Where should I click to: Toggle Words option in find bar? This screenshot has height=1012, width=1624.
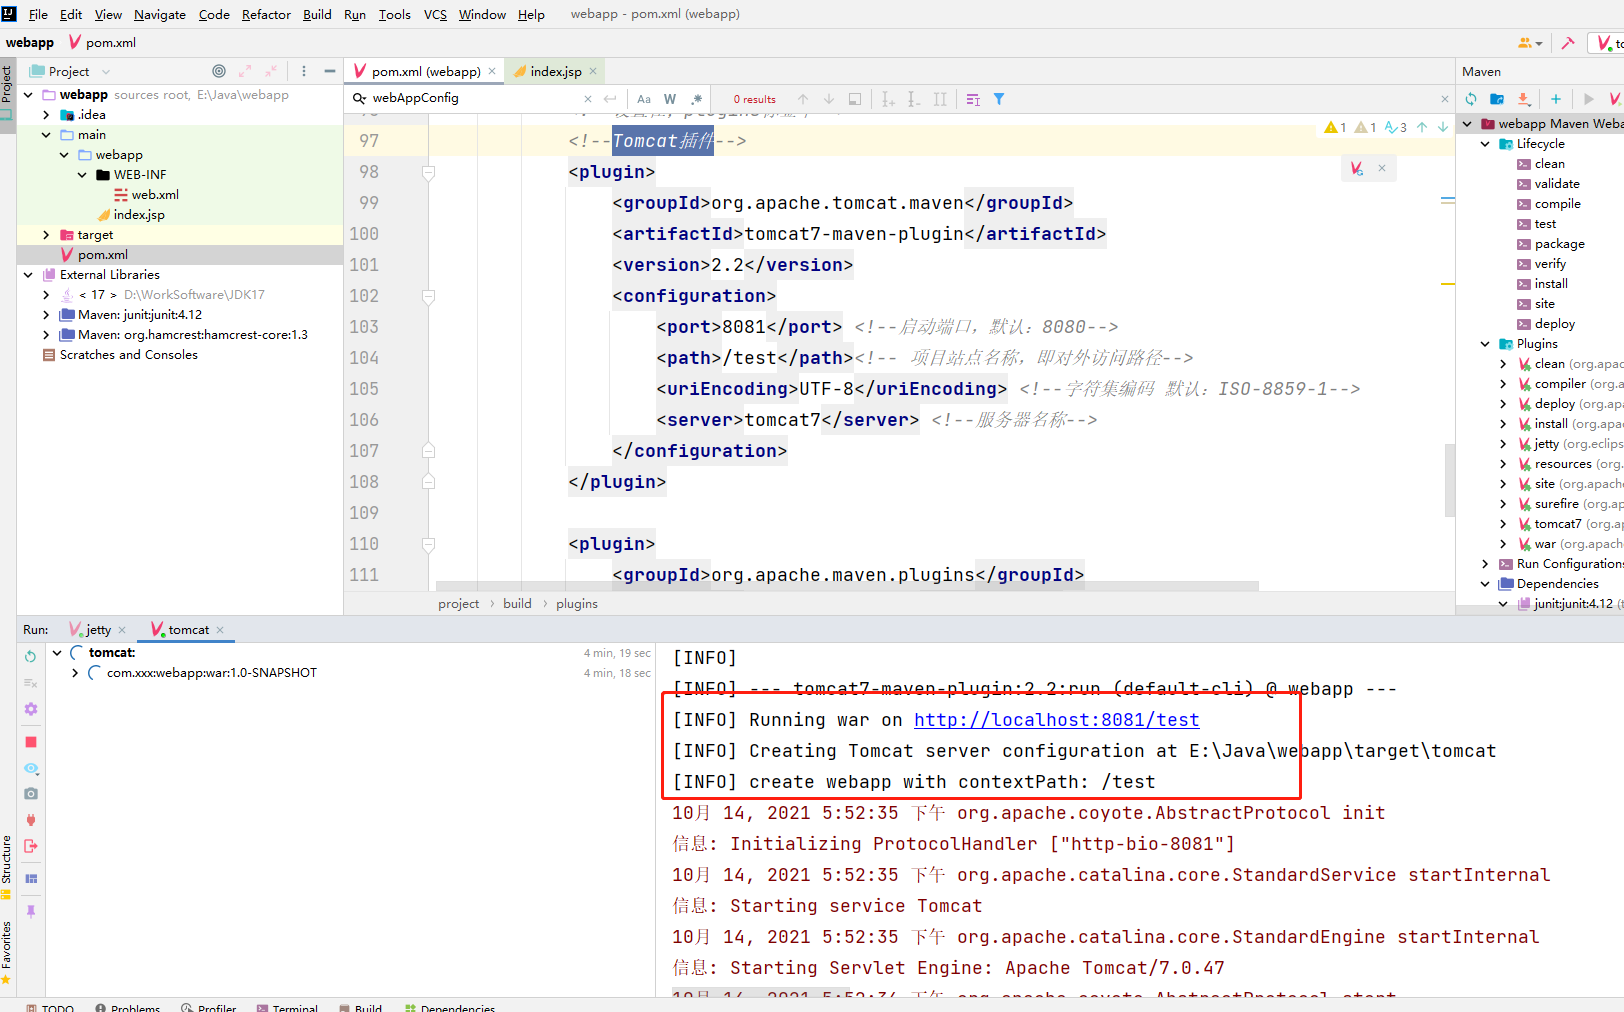click(x=670, y=99)
